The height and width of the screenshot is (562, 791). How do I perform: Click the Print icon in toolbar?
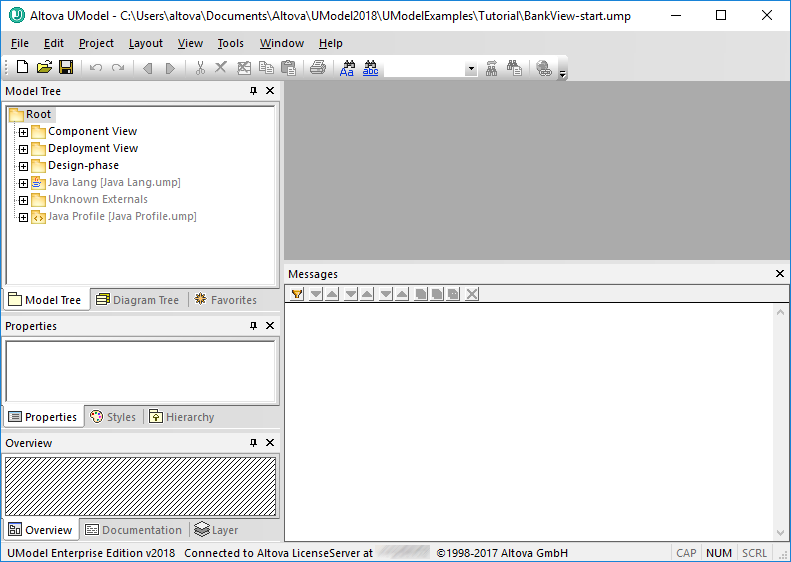click(317, 68)
